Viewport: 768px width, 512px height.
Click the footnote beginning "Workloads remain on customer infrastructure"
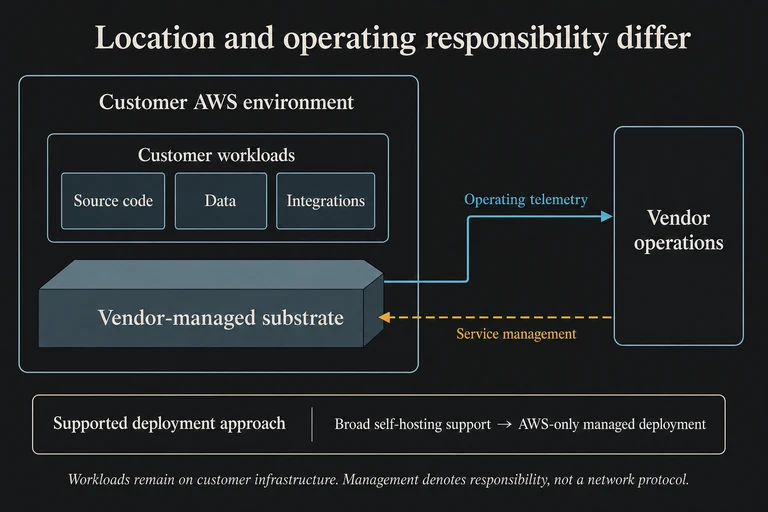click(379, 479)
